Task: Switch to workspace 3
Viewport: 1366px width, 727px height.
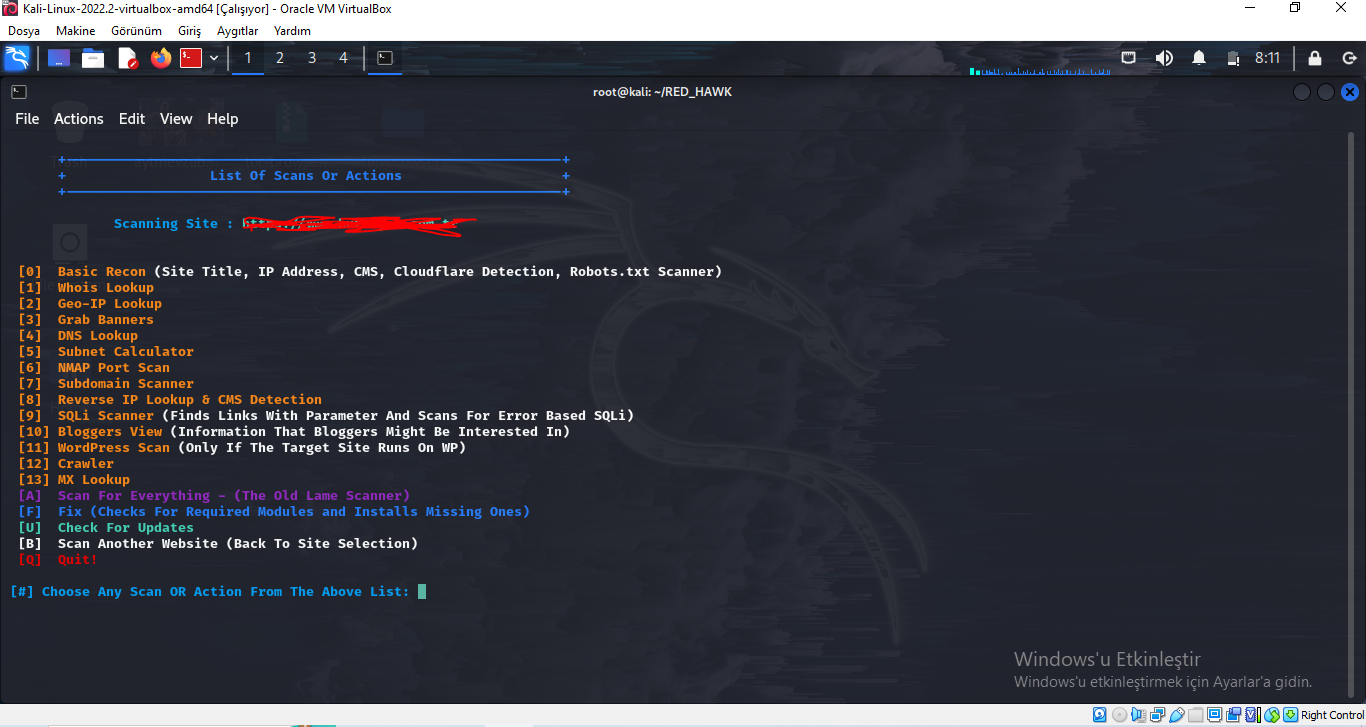Action: (312, 58)
